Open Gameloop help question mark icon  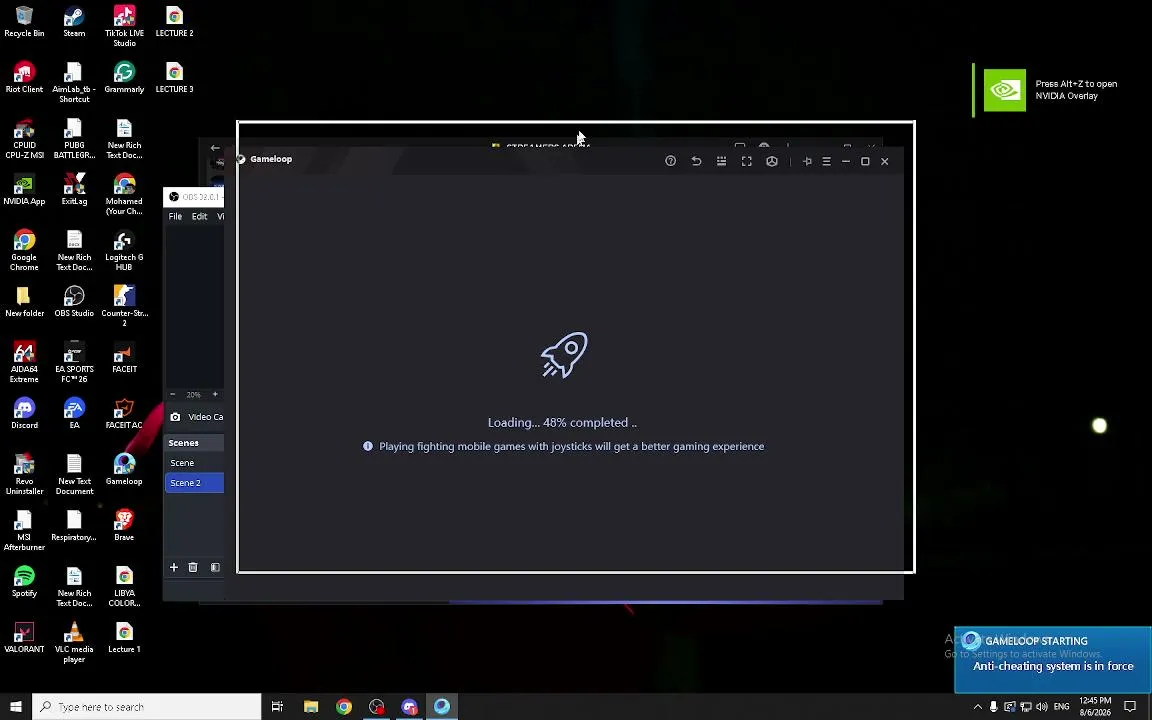tap(670, 161)
